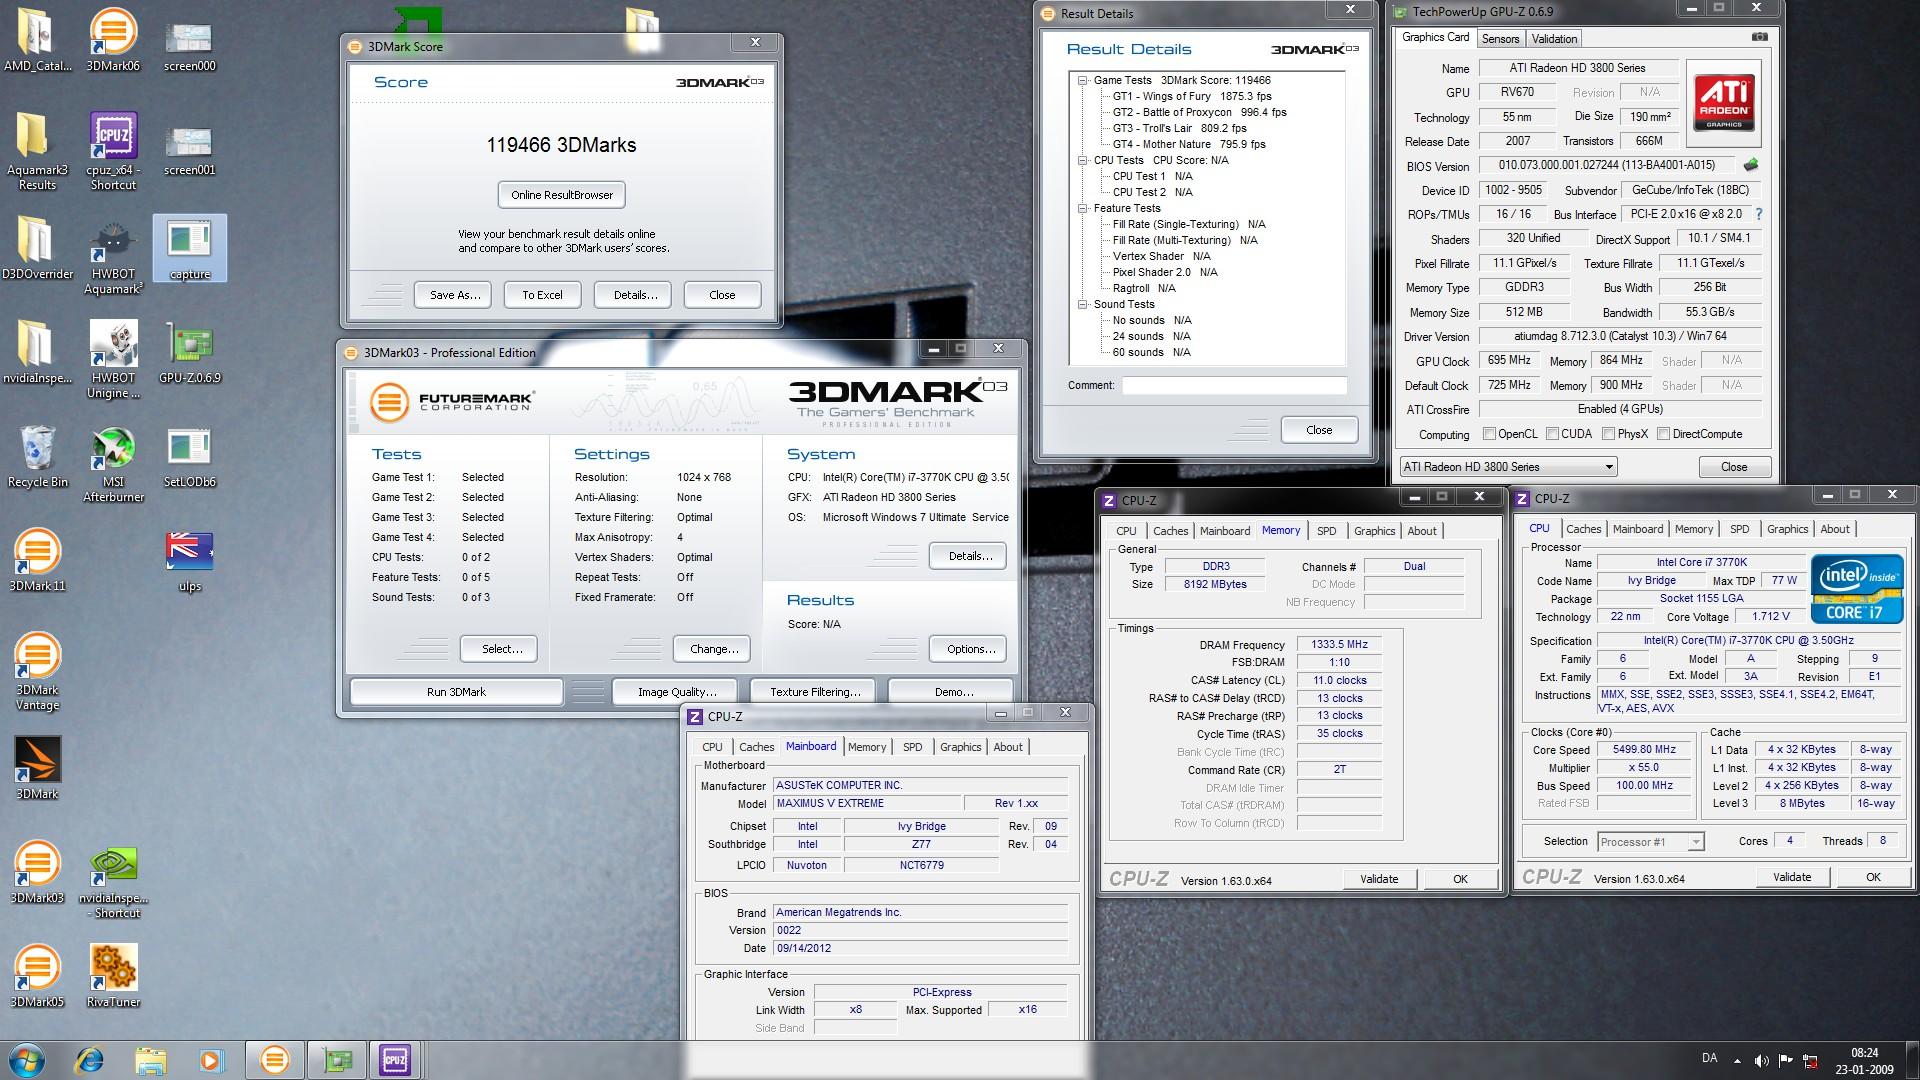Open the nvidiaInspector folder icon
This screenshot has width=1920, height=1080.
[37, 352]
